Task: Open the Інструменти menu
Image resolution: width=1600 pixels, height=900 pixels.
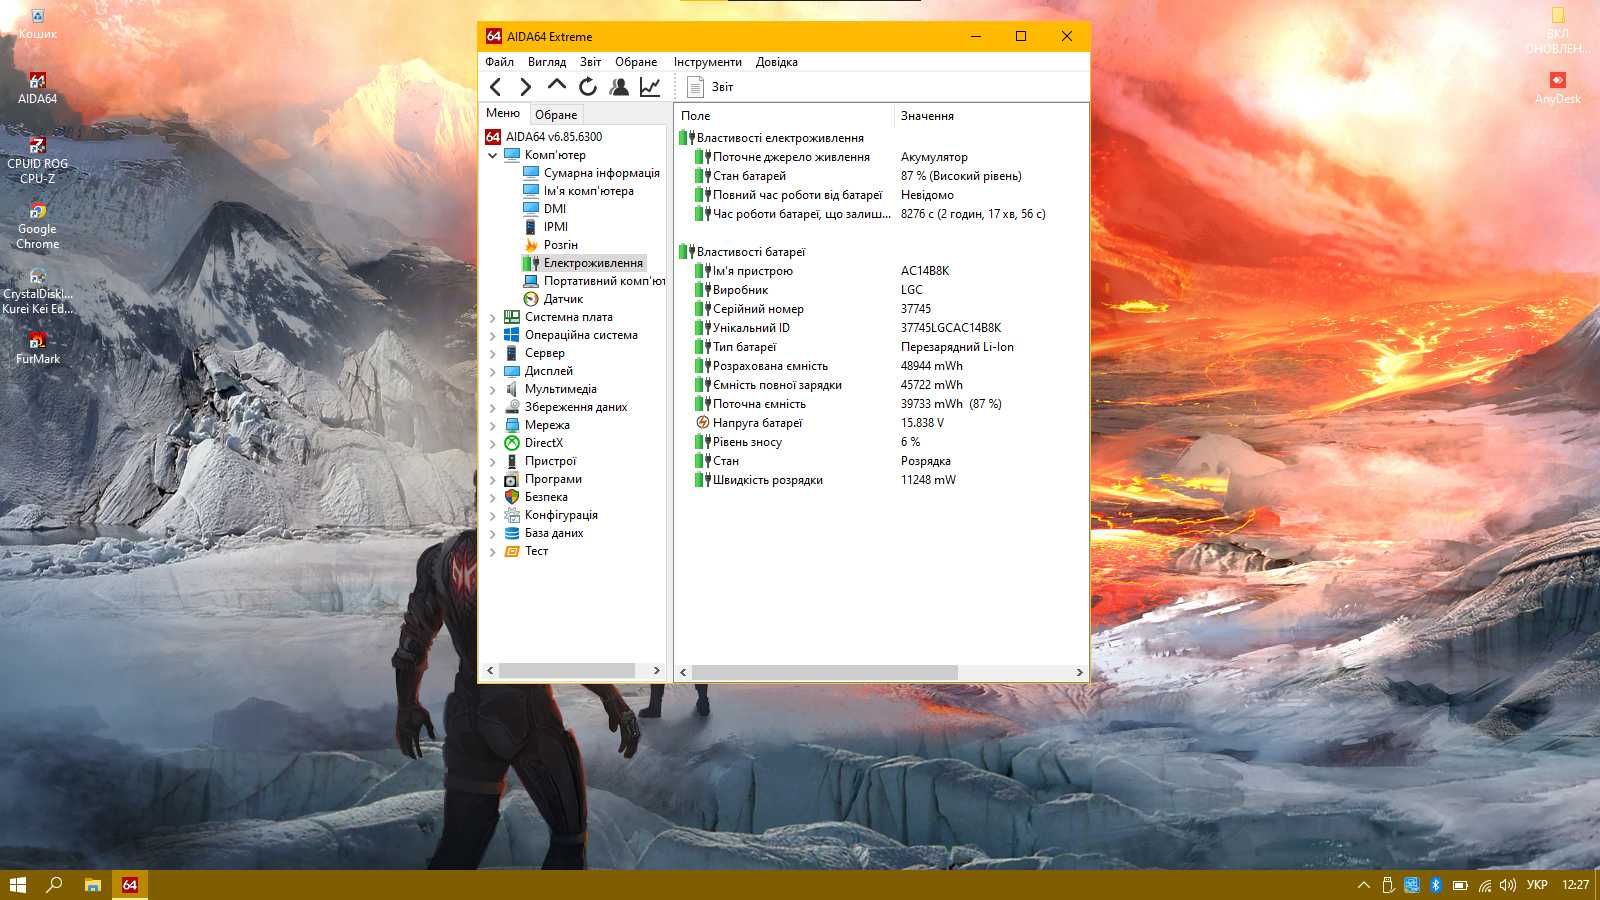Action: 708,62
